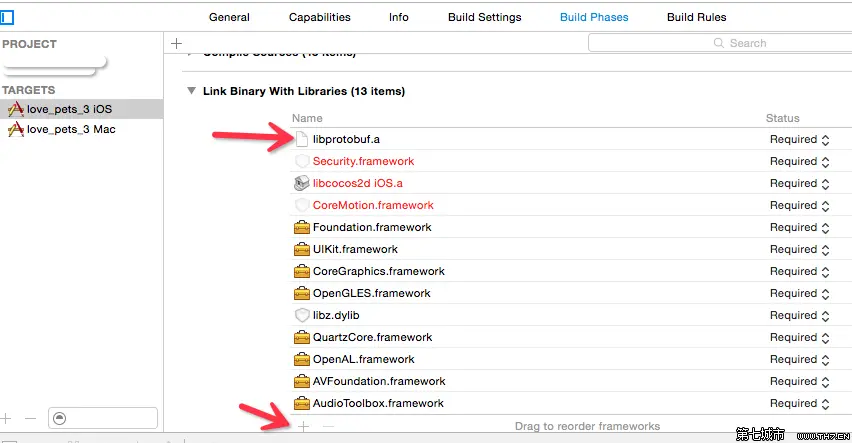
Task: Remove selected library with minus button below list
Action: click(328, 427)
